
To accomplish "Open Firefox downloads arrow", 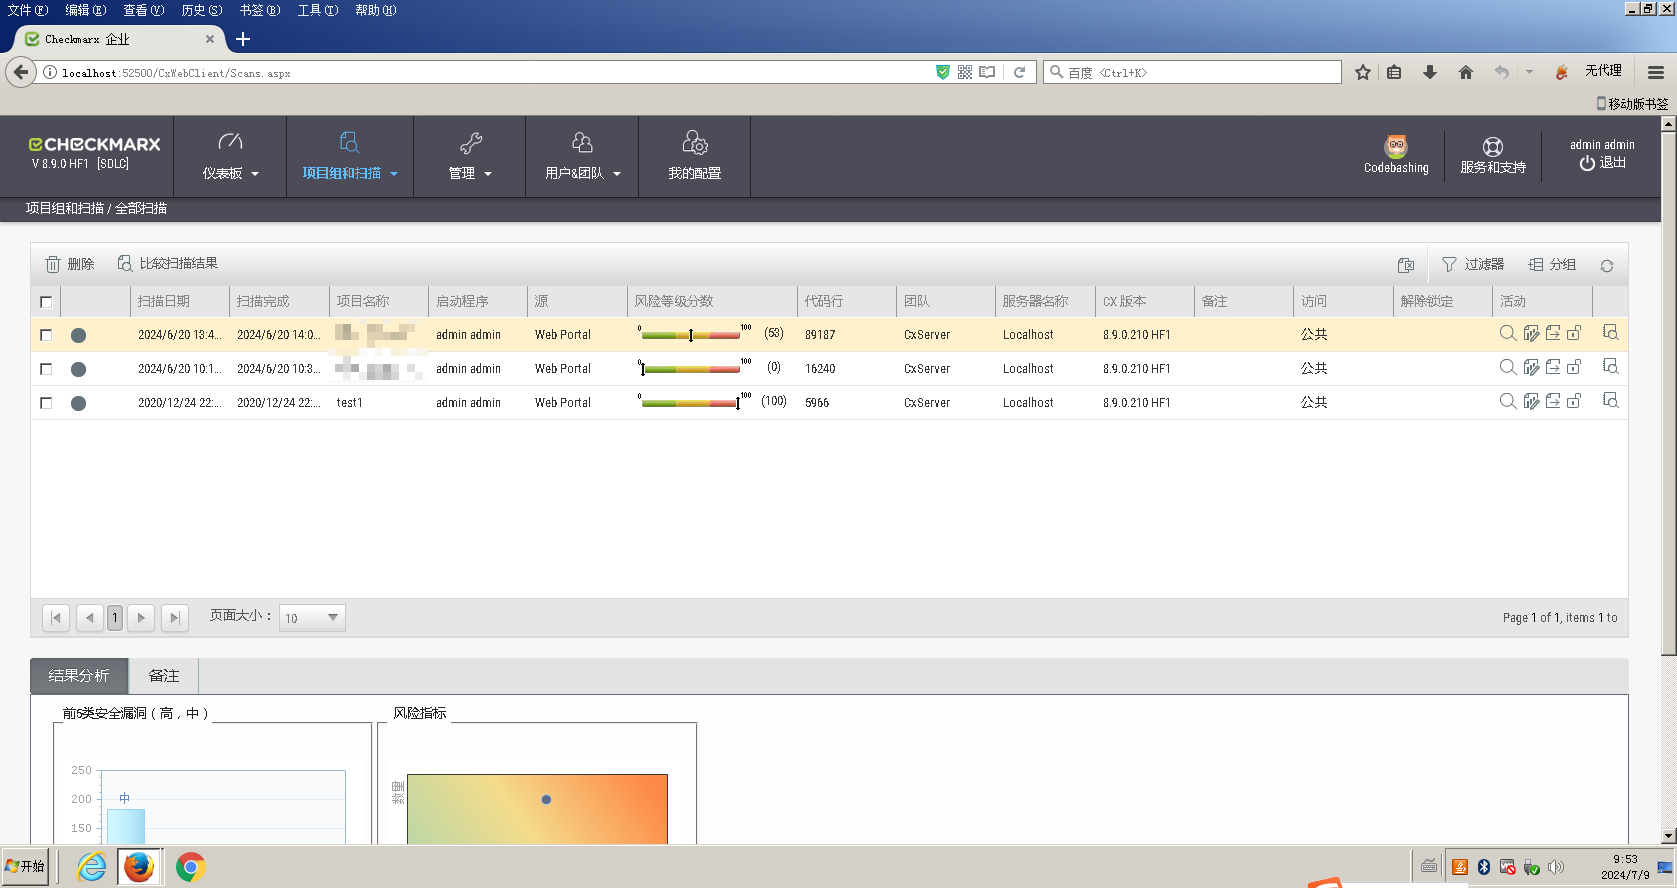I will click(x=1430, y=72).
